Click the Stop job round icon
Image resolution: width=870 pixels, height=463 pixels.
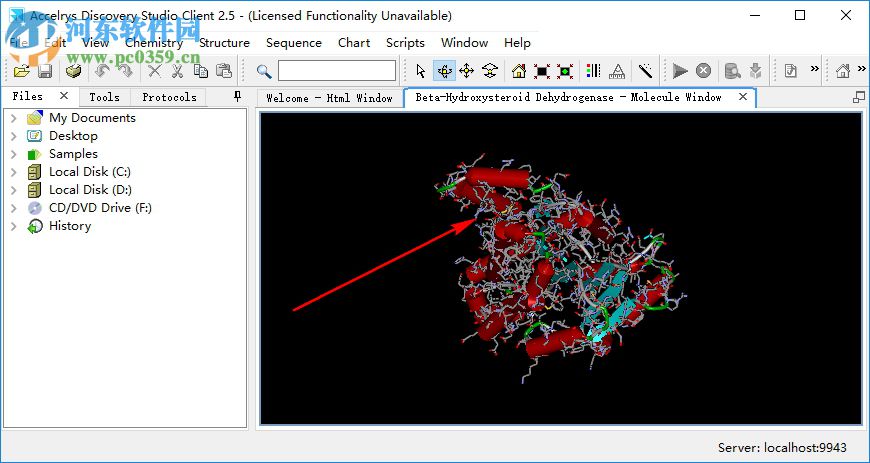(703, 71)
